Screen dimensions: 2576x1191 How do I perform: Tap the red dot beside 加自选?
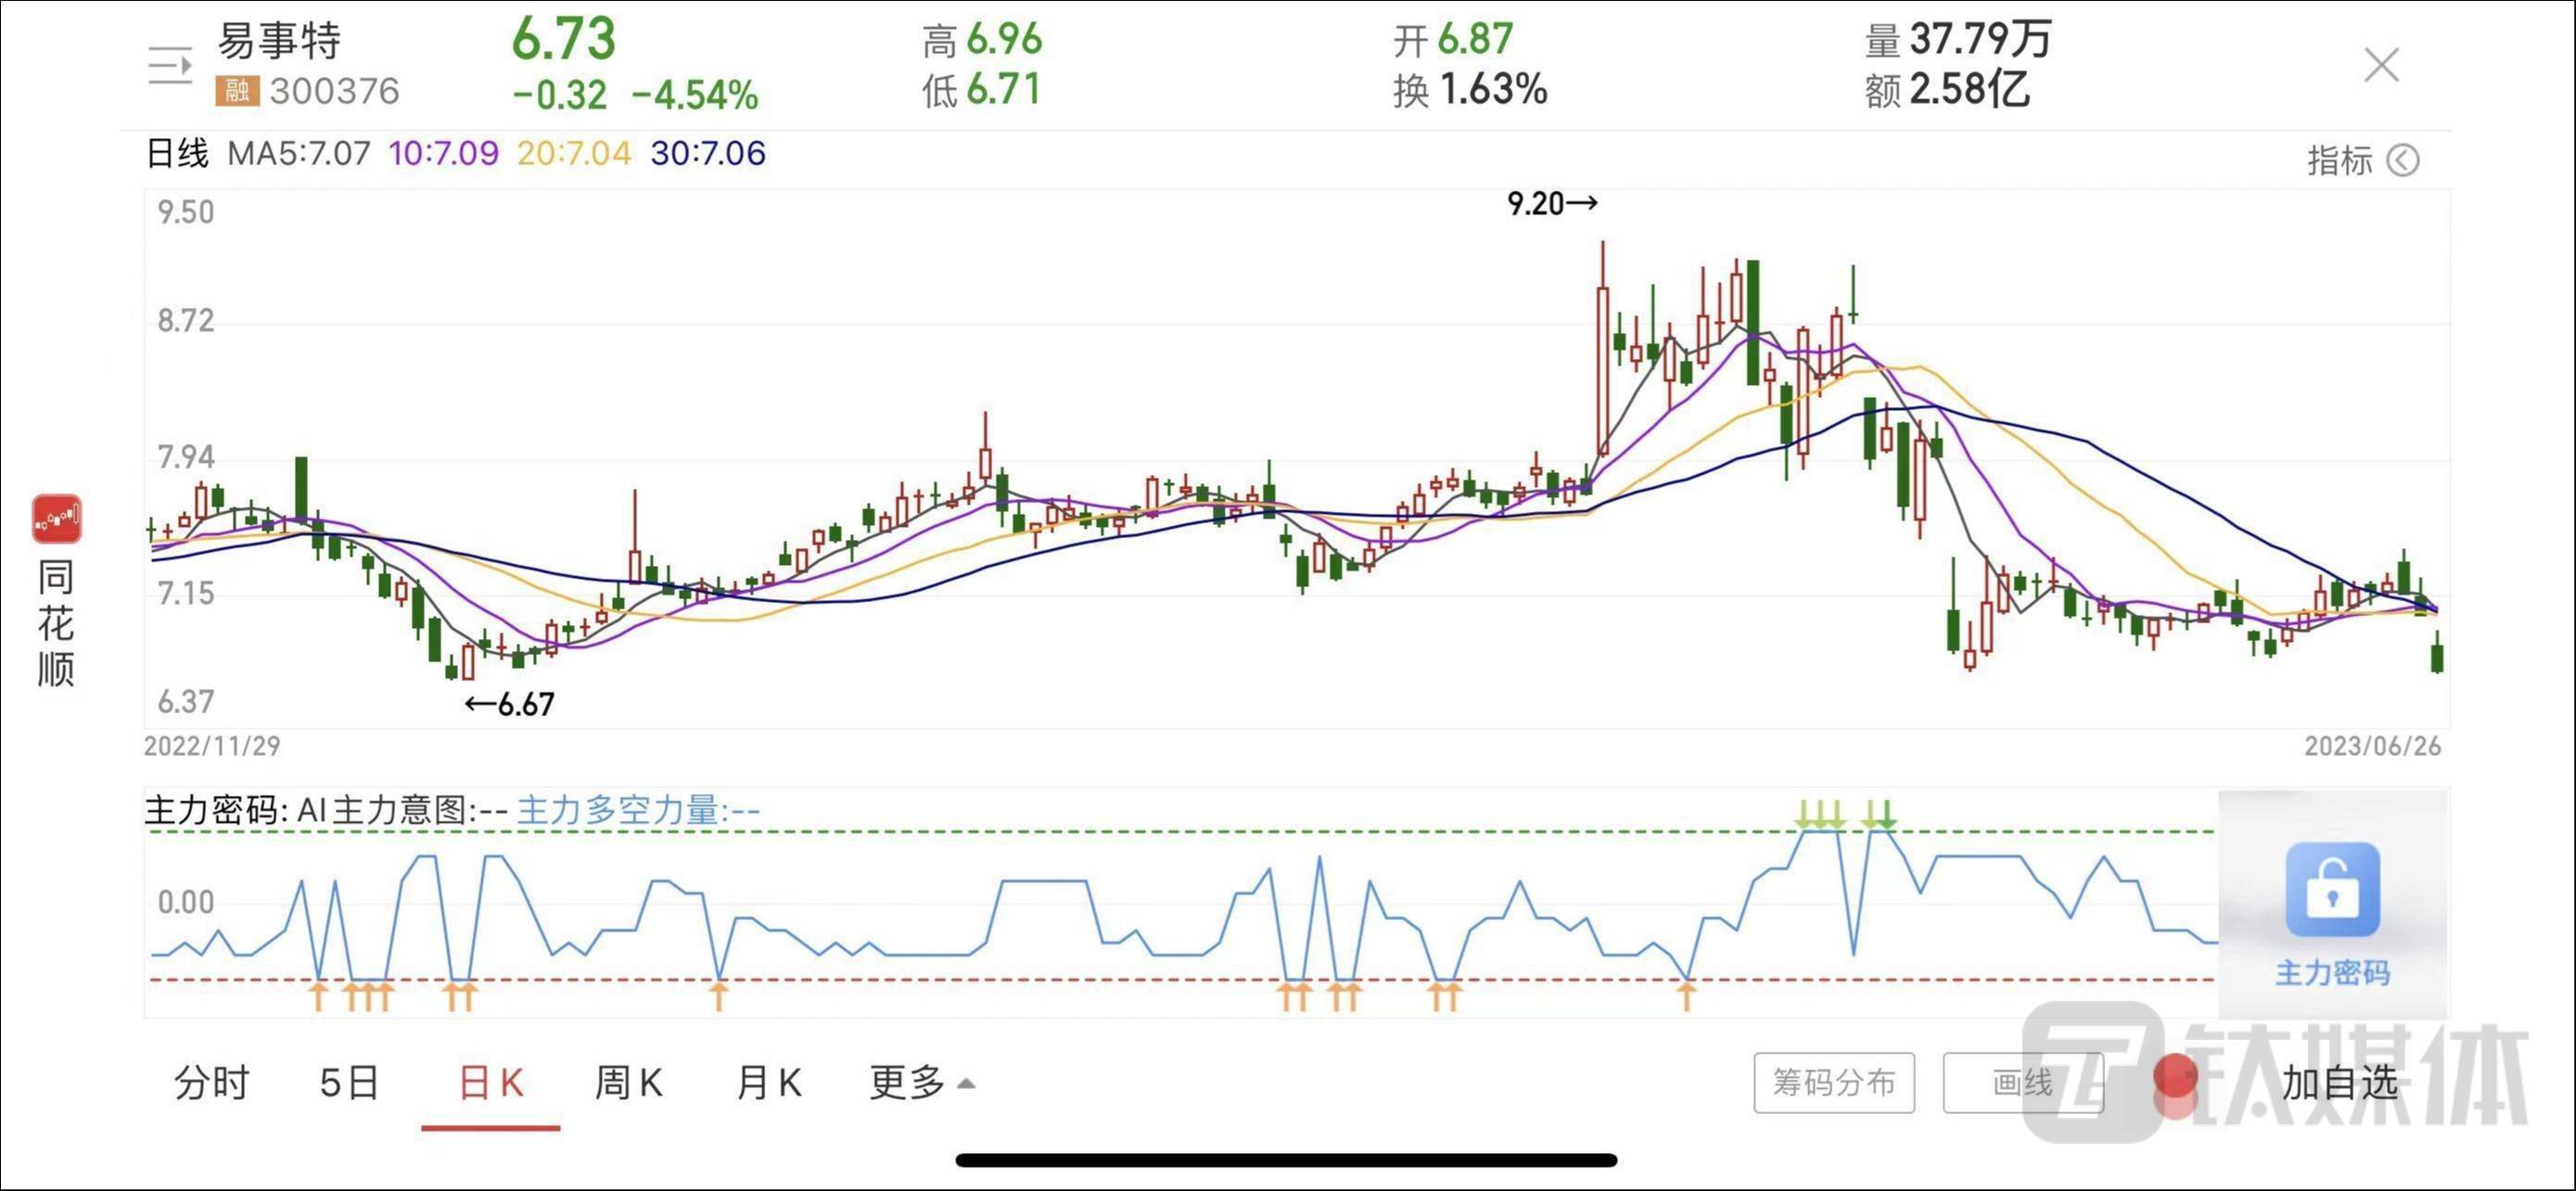(2175, 1078)
